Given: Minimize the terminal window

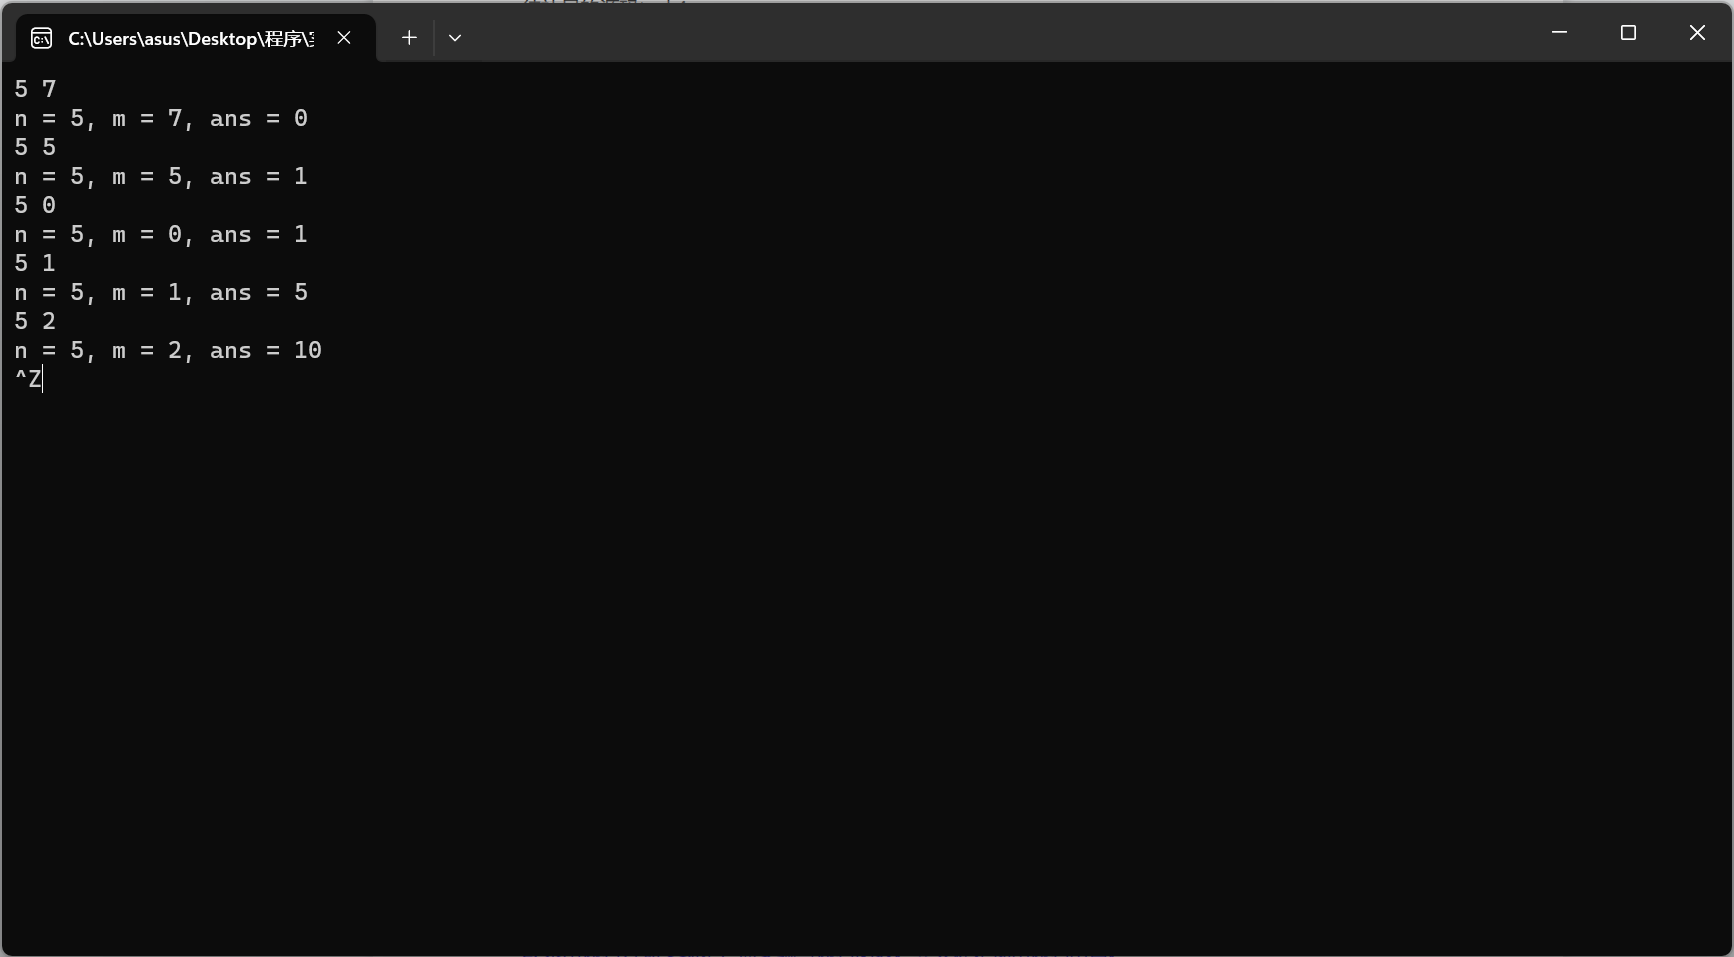Looking at the screenshot, I should (x=1559, y=33).
